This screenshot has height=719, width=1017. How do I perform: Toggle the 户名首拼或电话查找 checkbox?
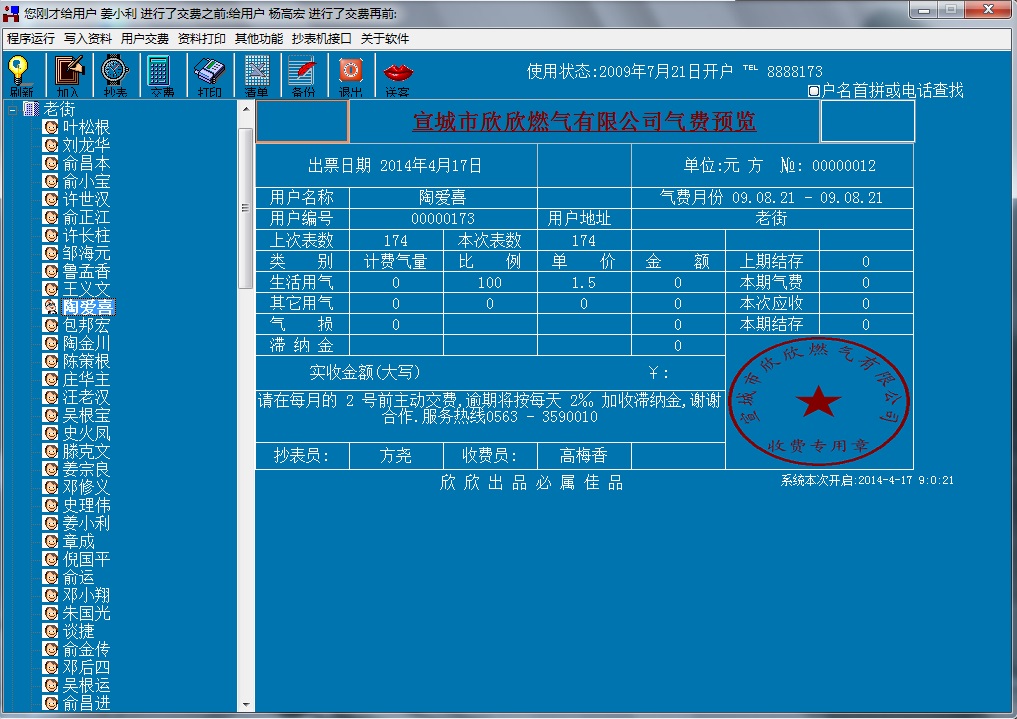coord(813,91)
